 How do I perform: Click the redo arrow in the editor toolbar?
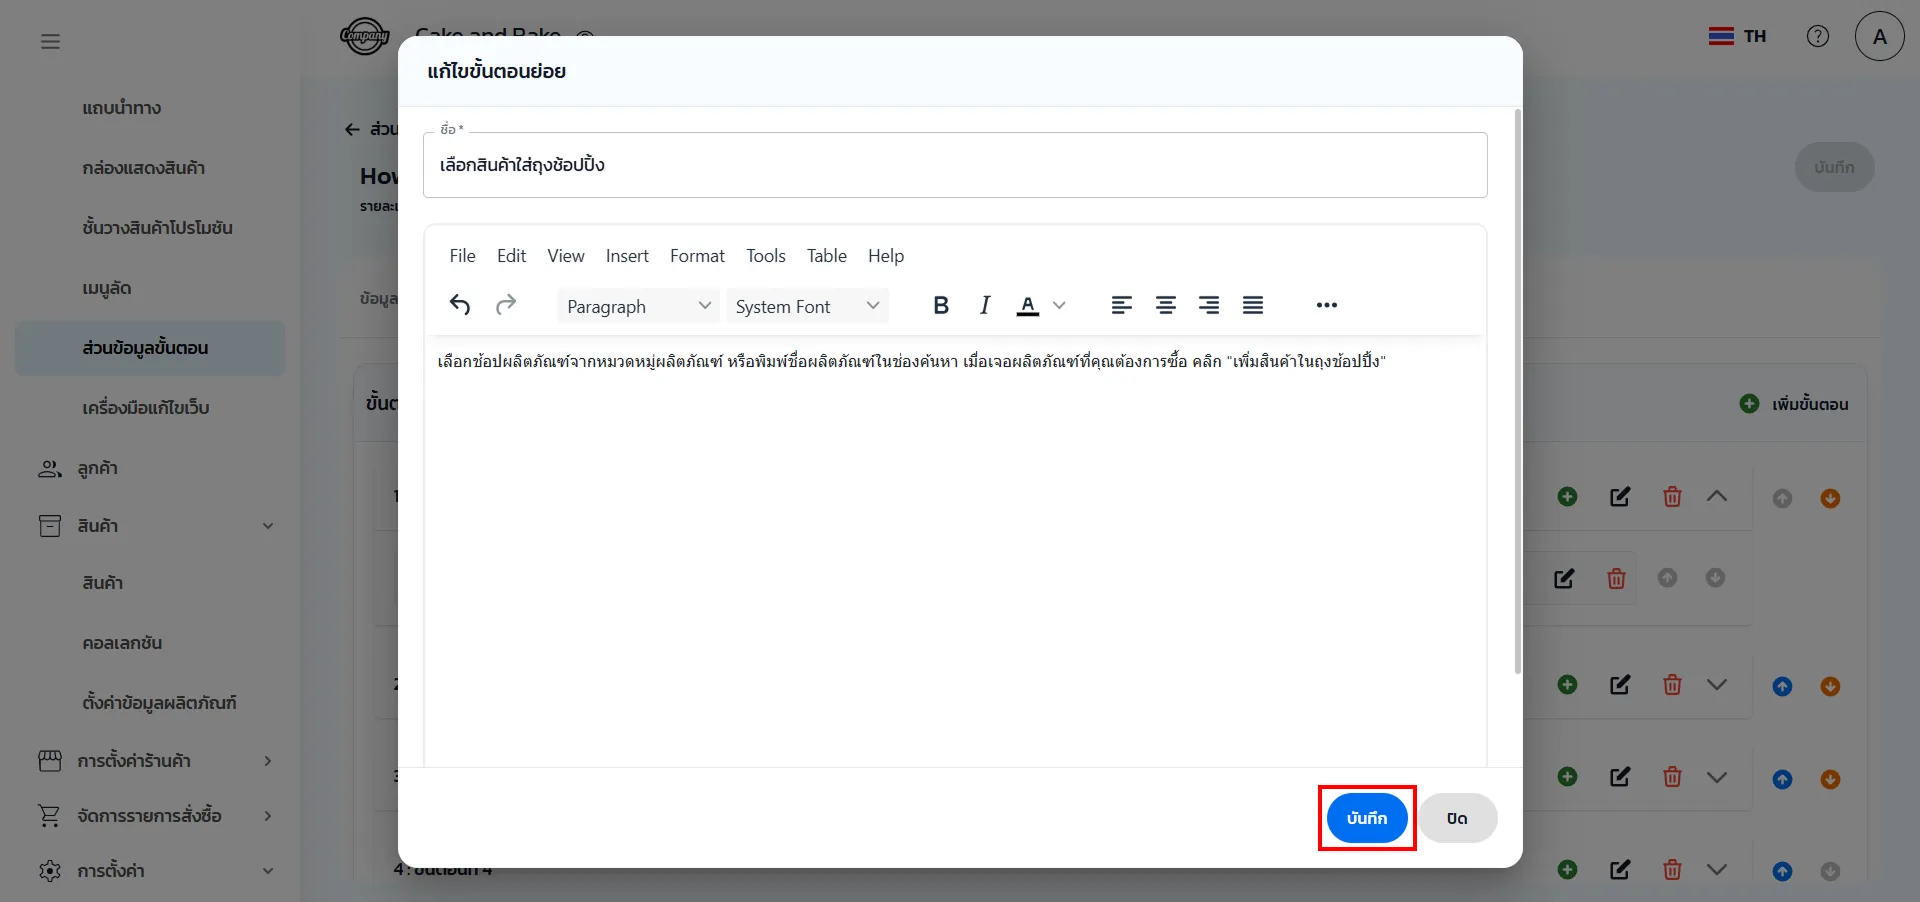506,305
